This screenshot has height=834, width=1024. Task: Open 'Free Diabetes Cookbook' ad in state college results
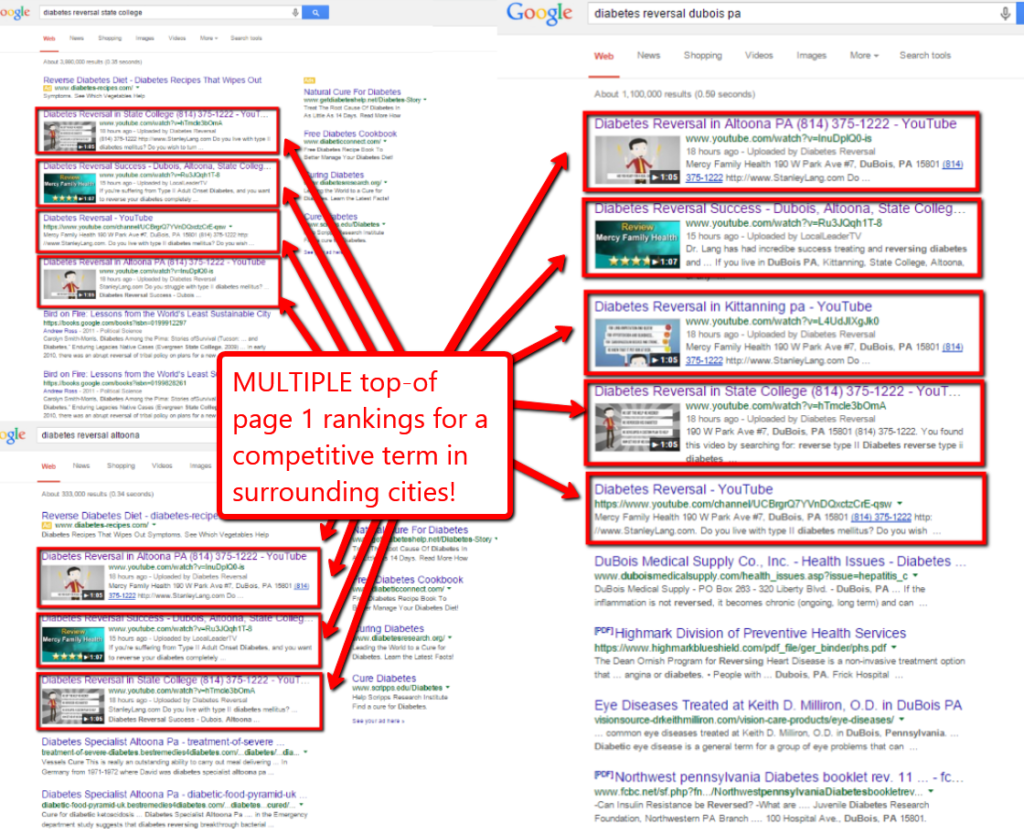350,133
